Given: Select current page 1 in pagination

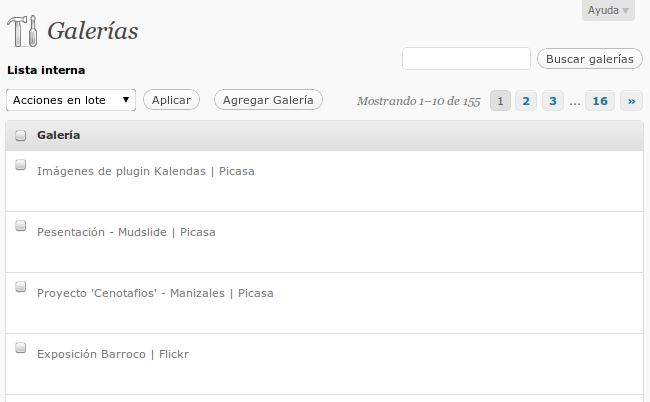Looking at the screenshot, I should pyautogui.click(x=500, y=101).
